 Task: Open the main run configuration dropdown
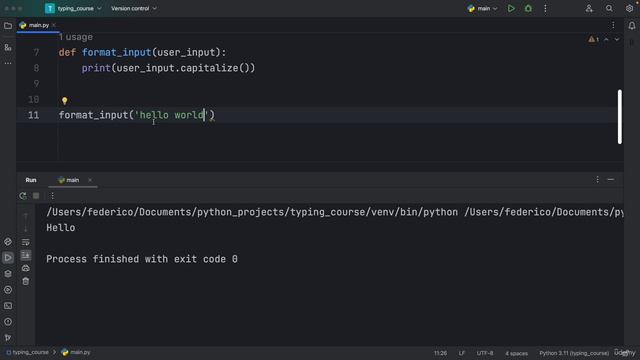[x=482, y=9]
